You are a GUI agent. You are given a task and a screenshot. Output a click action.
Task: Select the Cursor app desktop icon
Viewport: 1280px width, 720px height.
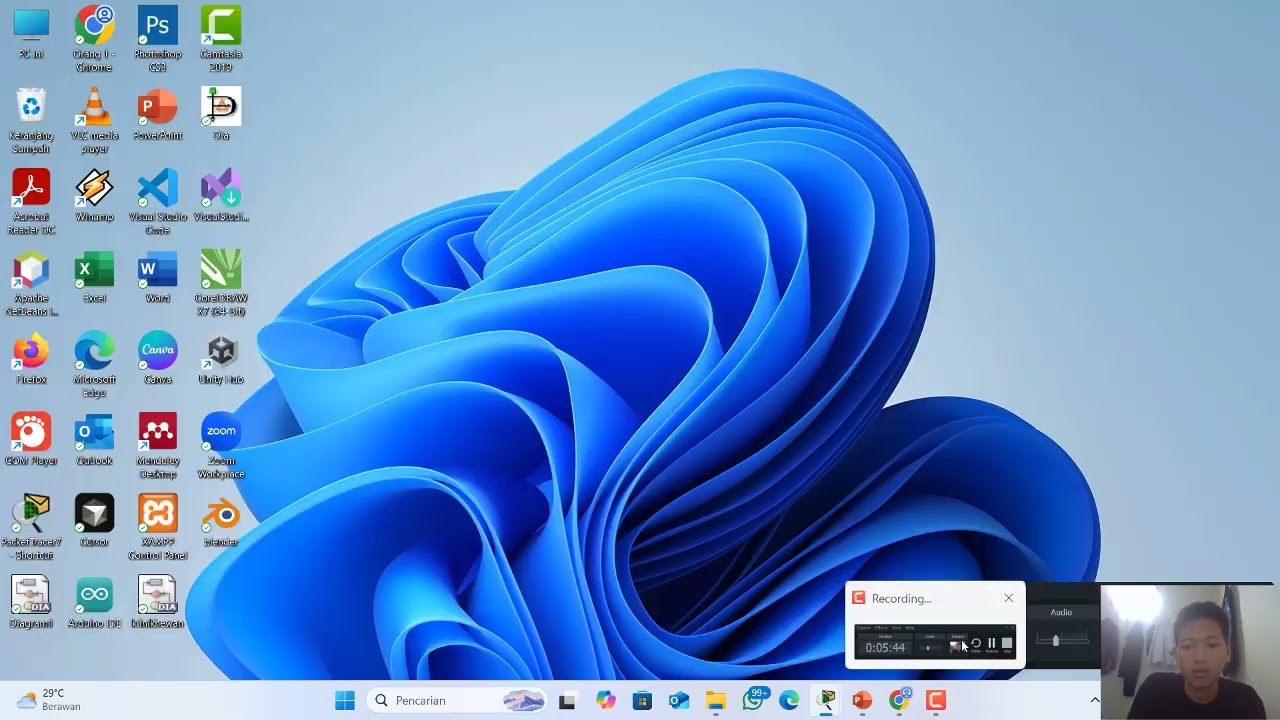point(94,521)
